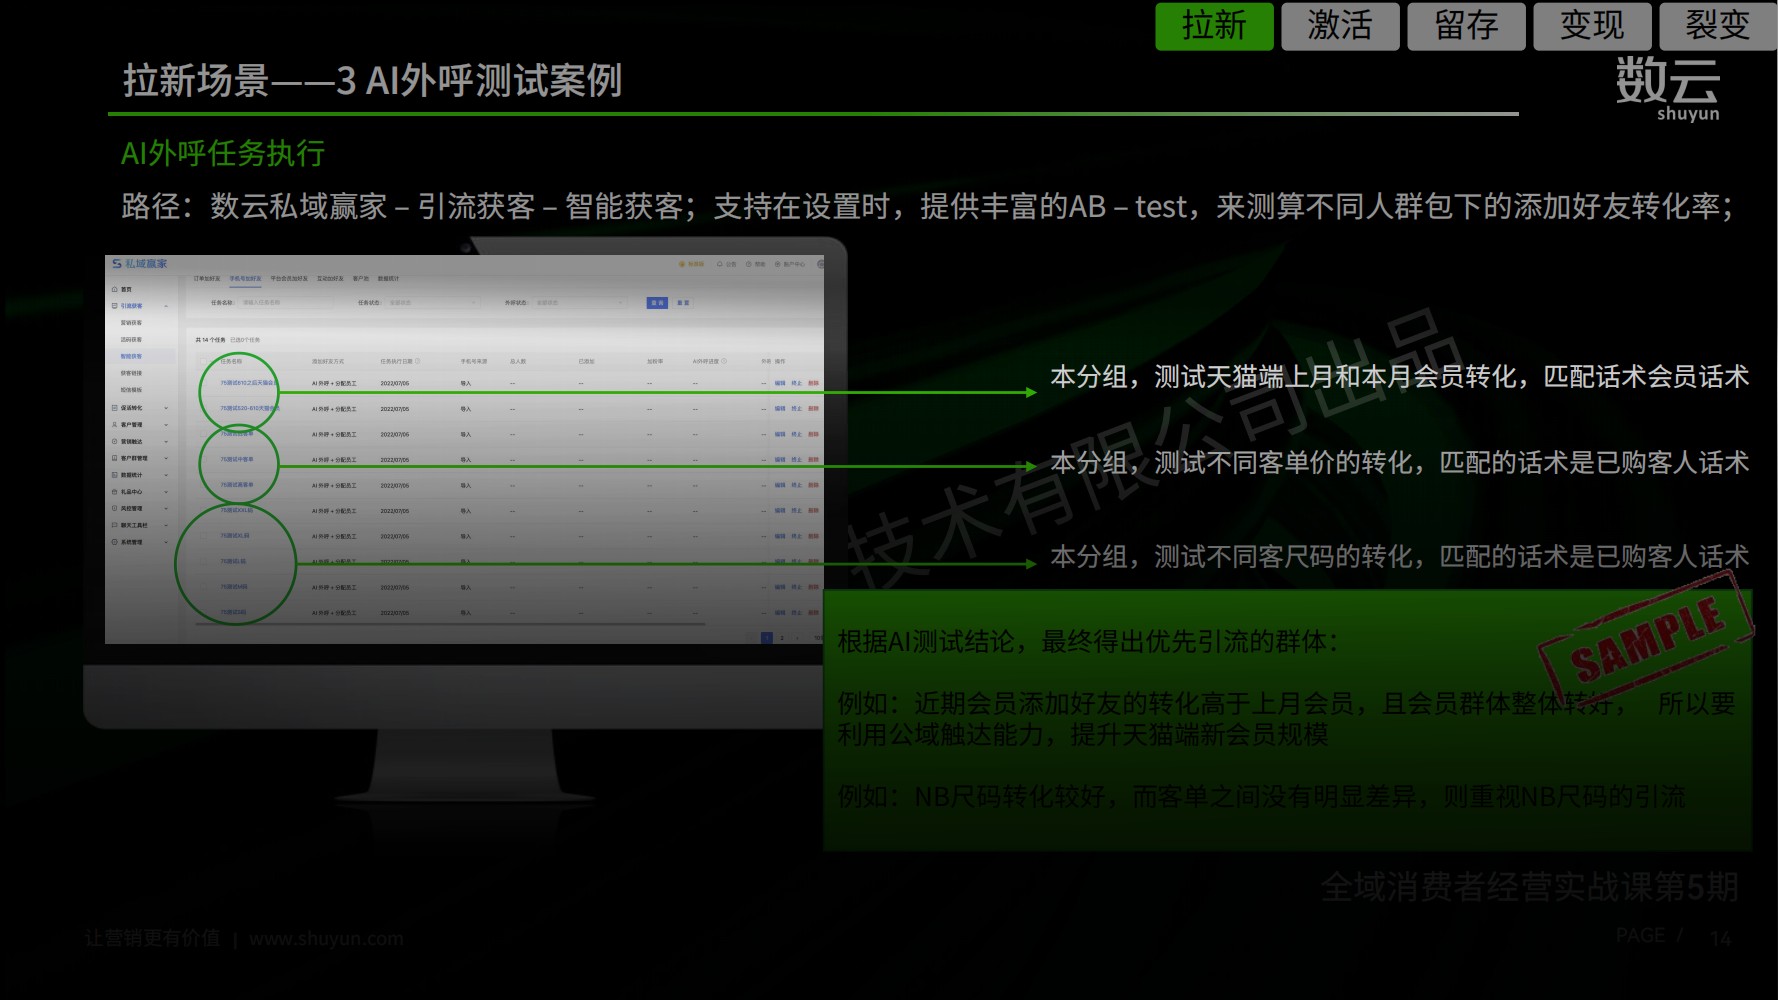Check the row 75测试中客单
The image size is (1778, 1000).
203,460
